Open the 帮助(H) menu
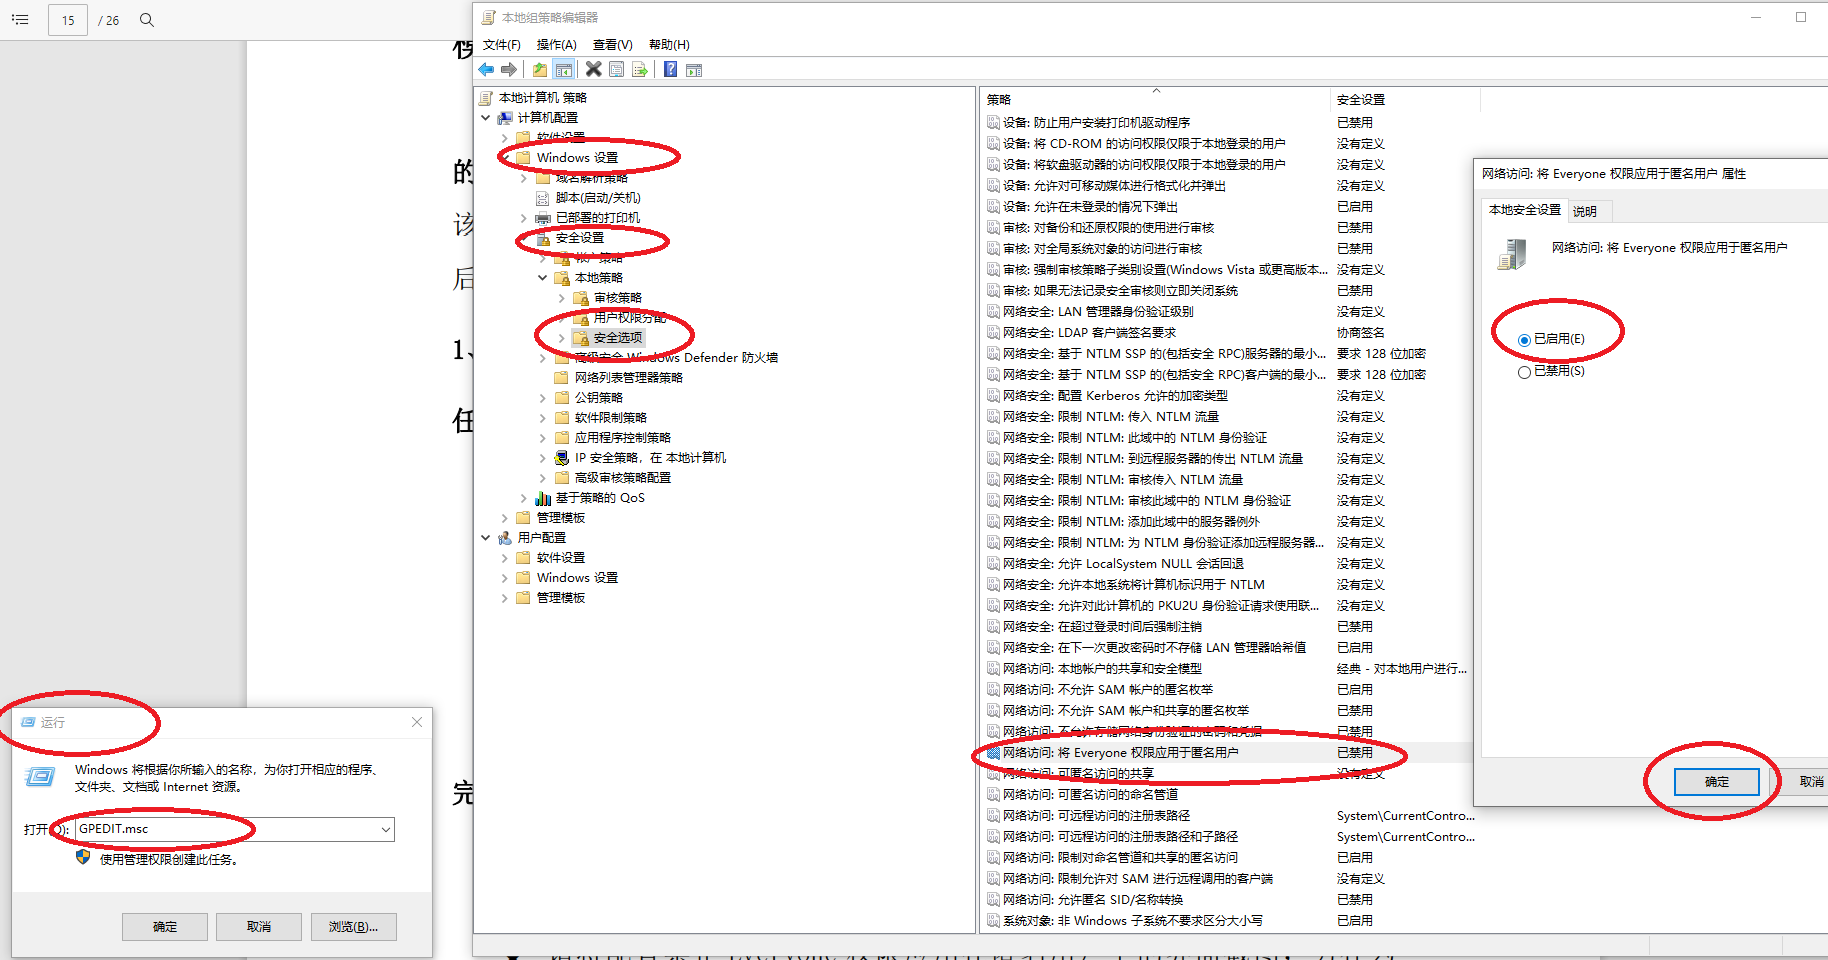 [x=669, y=45]
